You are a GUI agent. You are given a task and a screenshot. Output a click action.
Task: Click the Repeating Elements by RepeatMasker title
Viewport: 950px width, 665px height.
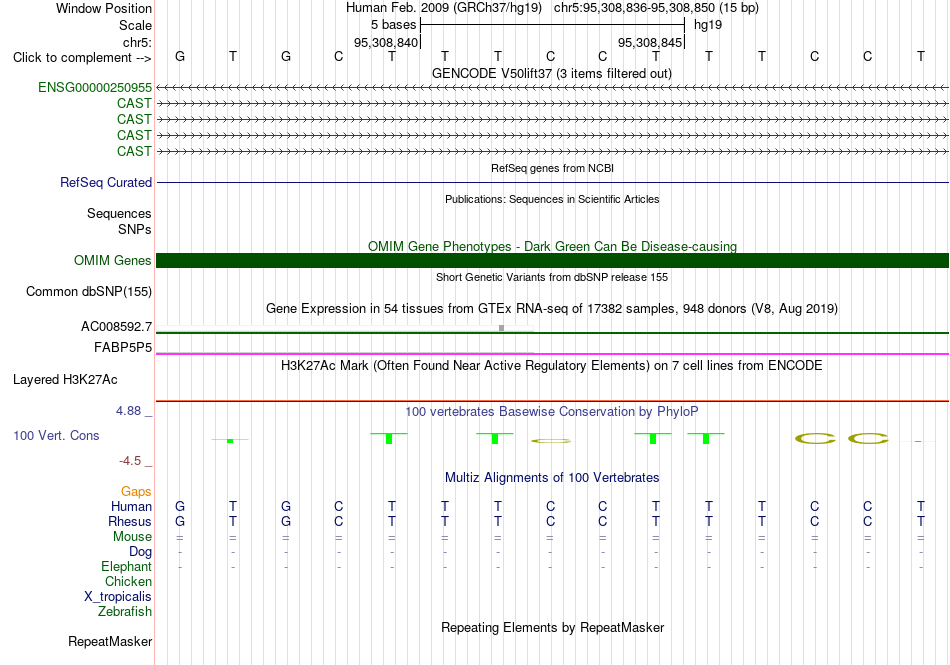[552, 627]
